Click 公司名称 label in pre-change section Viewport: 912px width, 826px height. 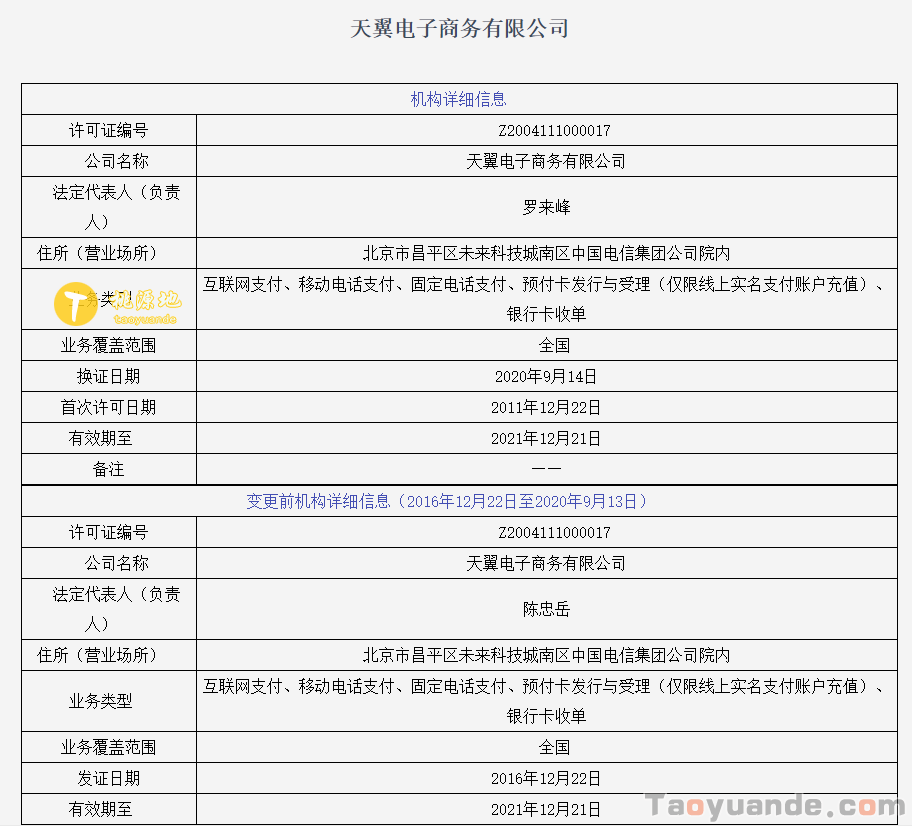tap(116, 562)
